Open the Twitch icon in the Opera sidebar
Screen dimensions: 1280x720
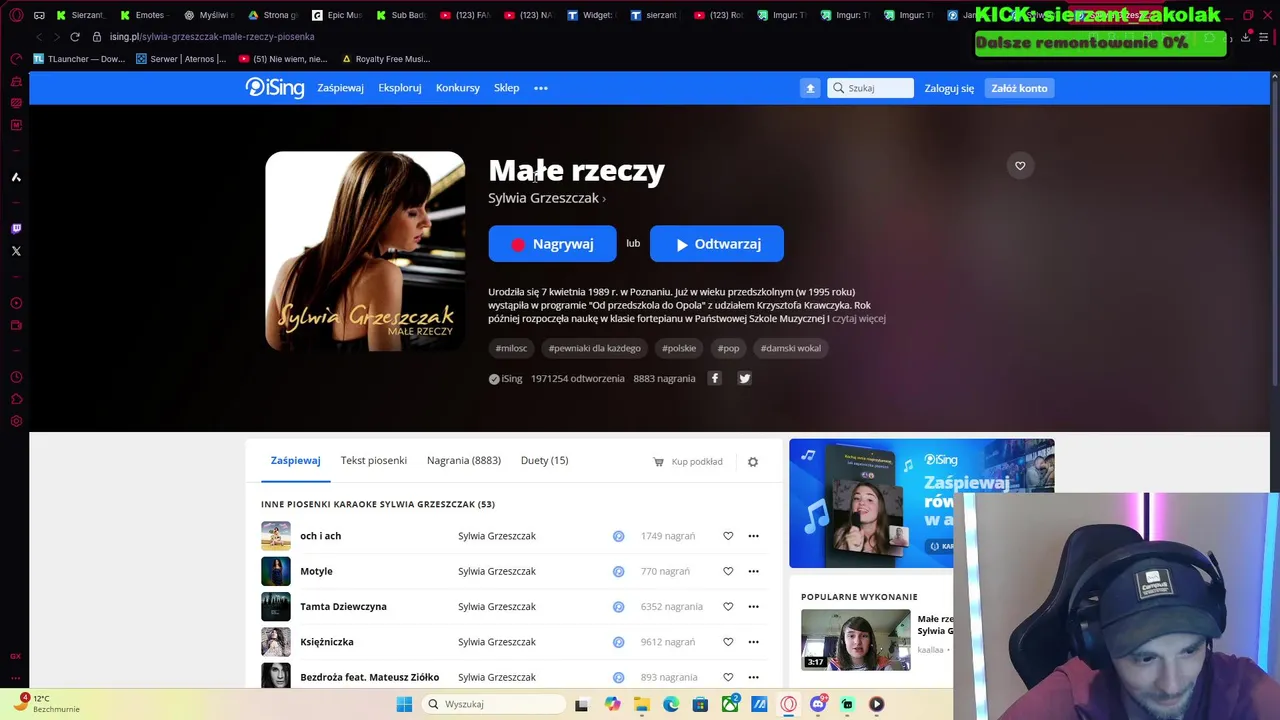tap(16, 229)
